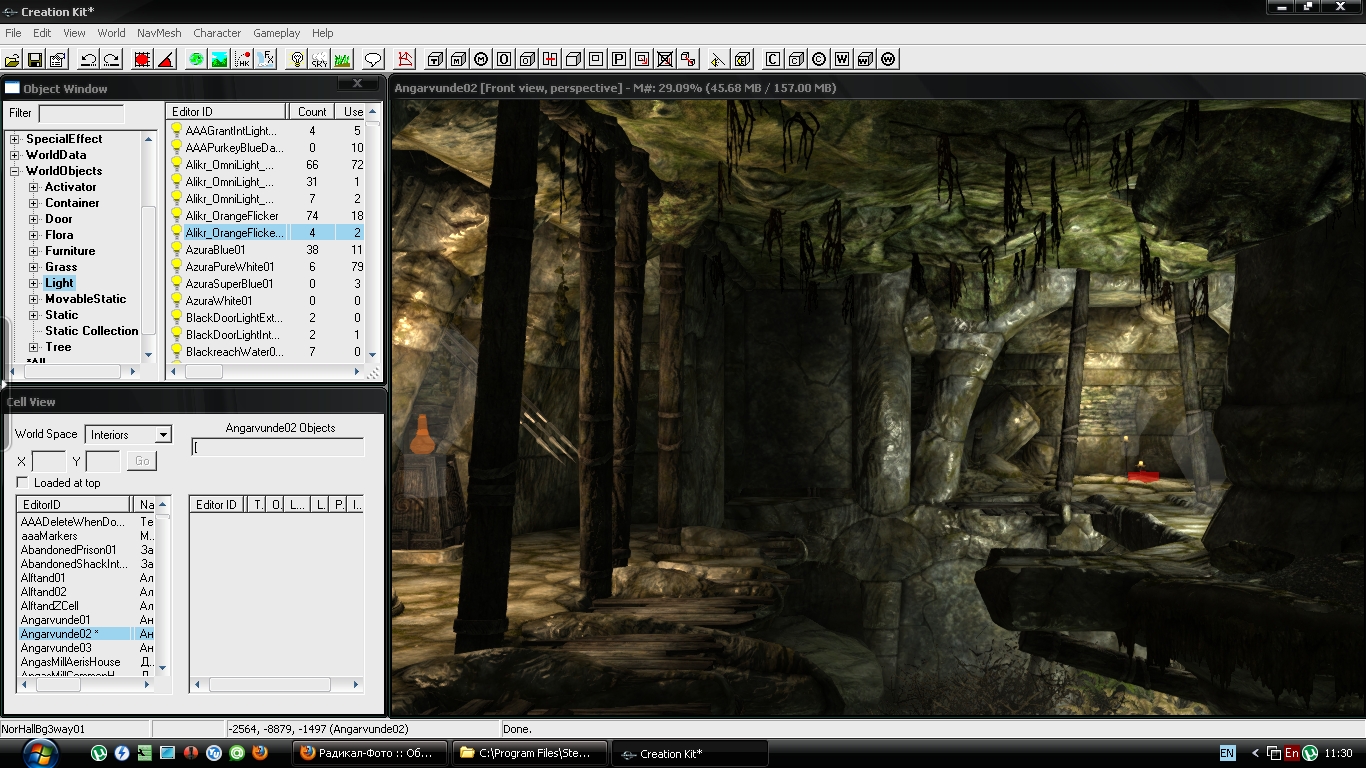Image resolution: width=1366 pixels, height=768 pixels.
Task: Sort cells by EditorID column header
Action: pos(74,505)
